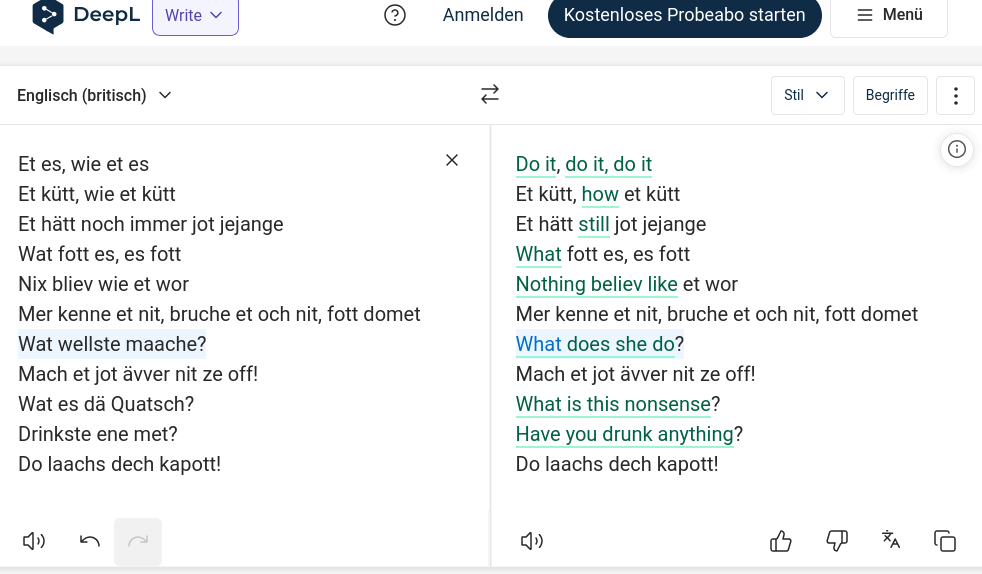The height and width of the screenshot is (574, 982).
Task: Give thumbs up to the result
Action: coord(781,541)
